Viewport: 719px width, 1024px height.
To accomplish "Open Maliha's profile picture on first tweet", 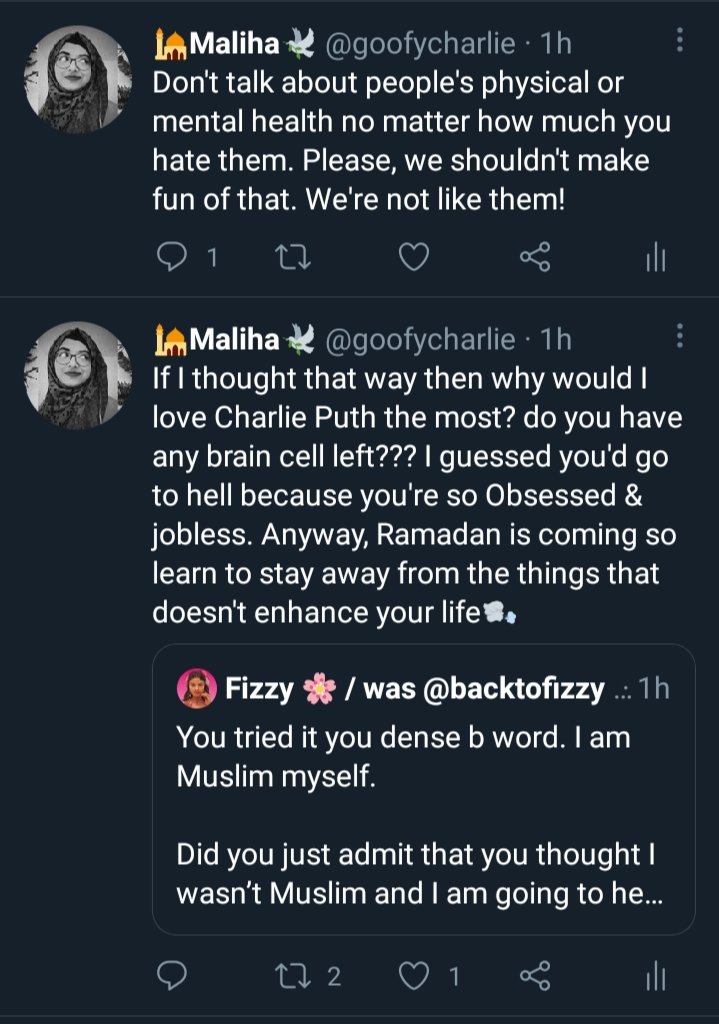I will pos(77,80).
